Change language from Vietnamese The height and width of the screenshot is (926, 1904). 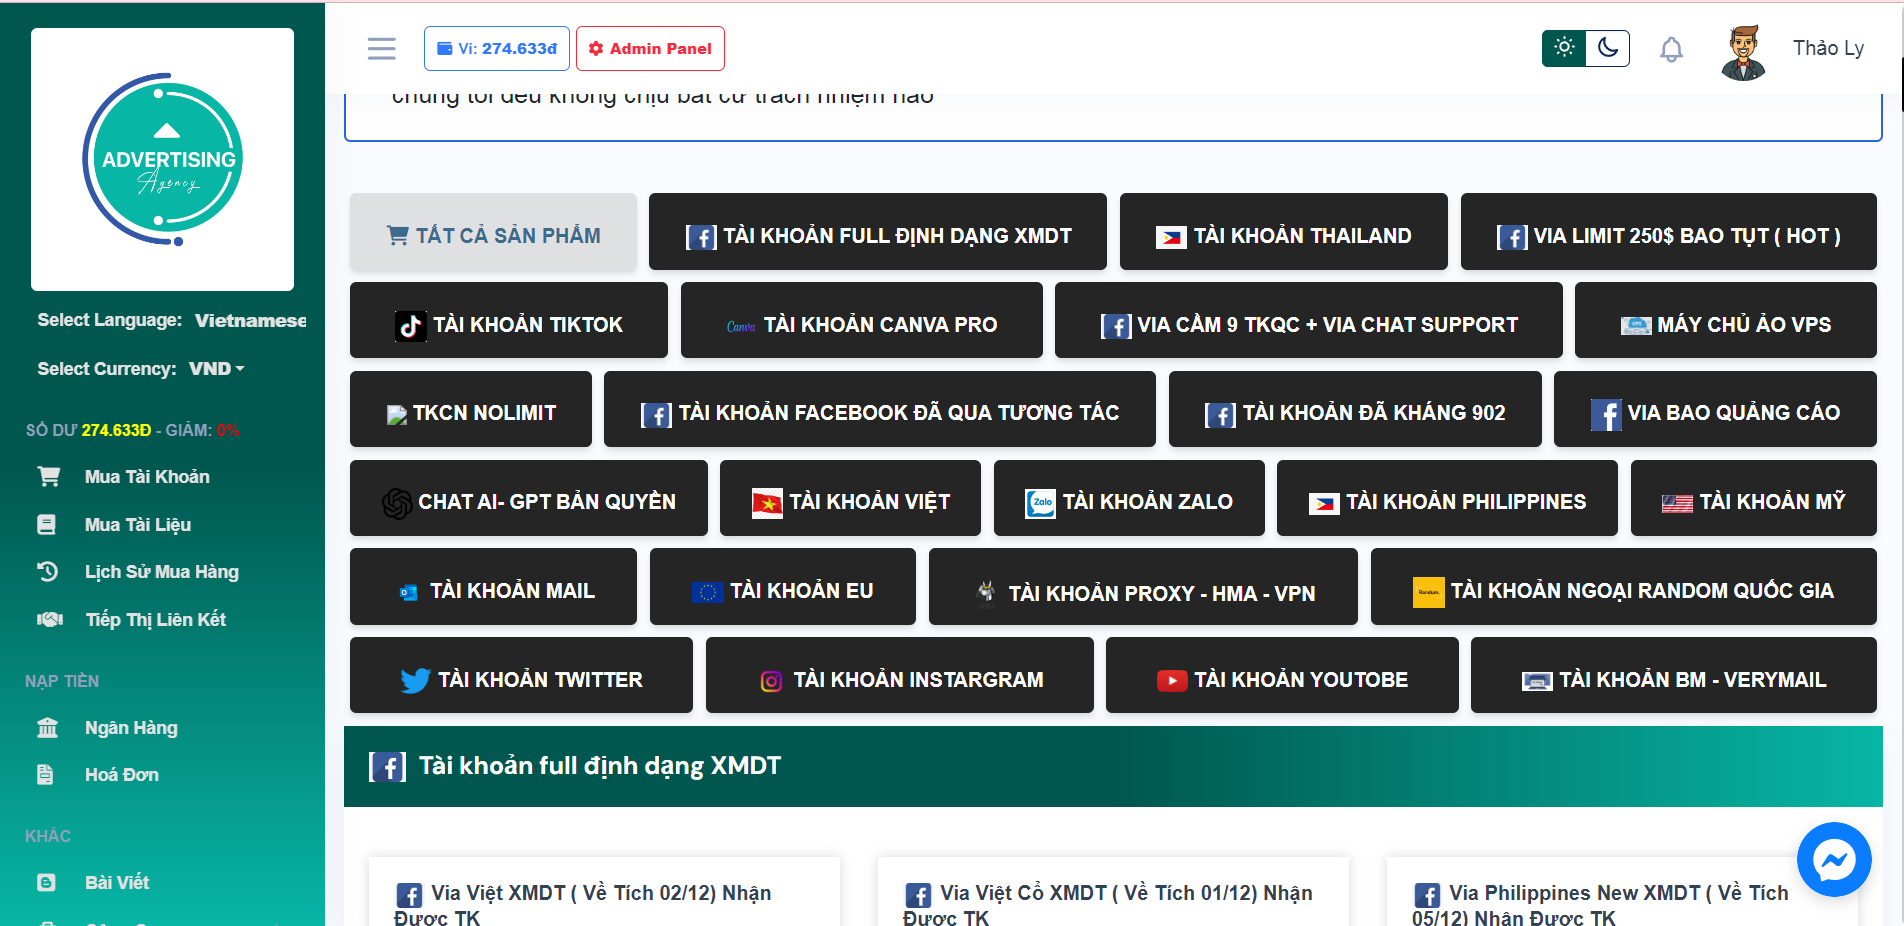pyautogui.click(x=250, y=320)
